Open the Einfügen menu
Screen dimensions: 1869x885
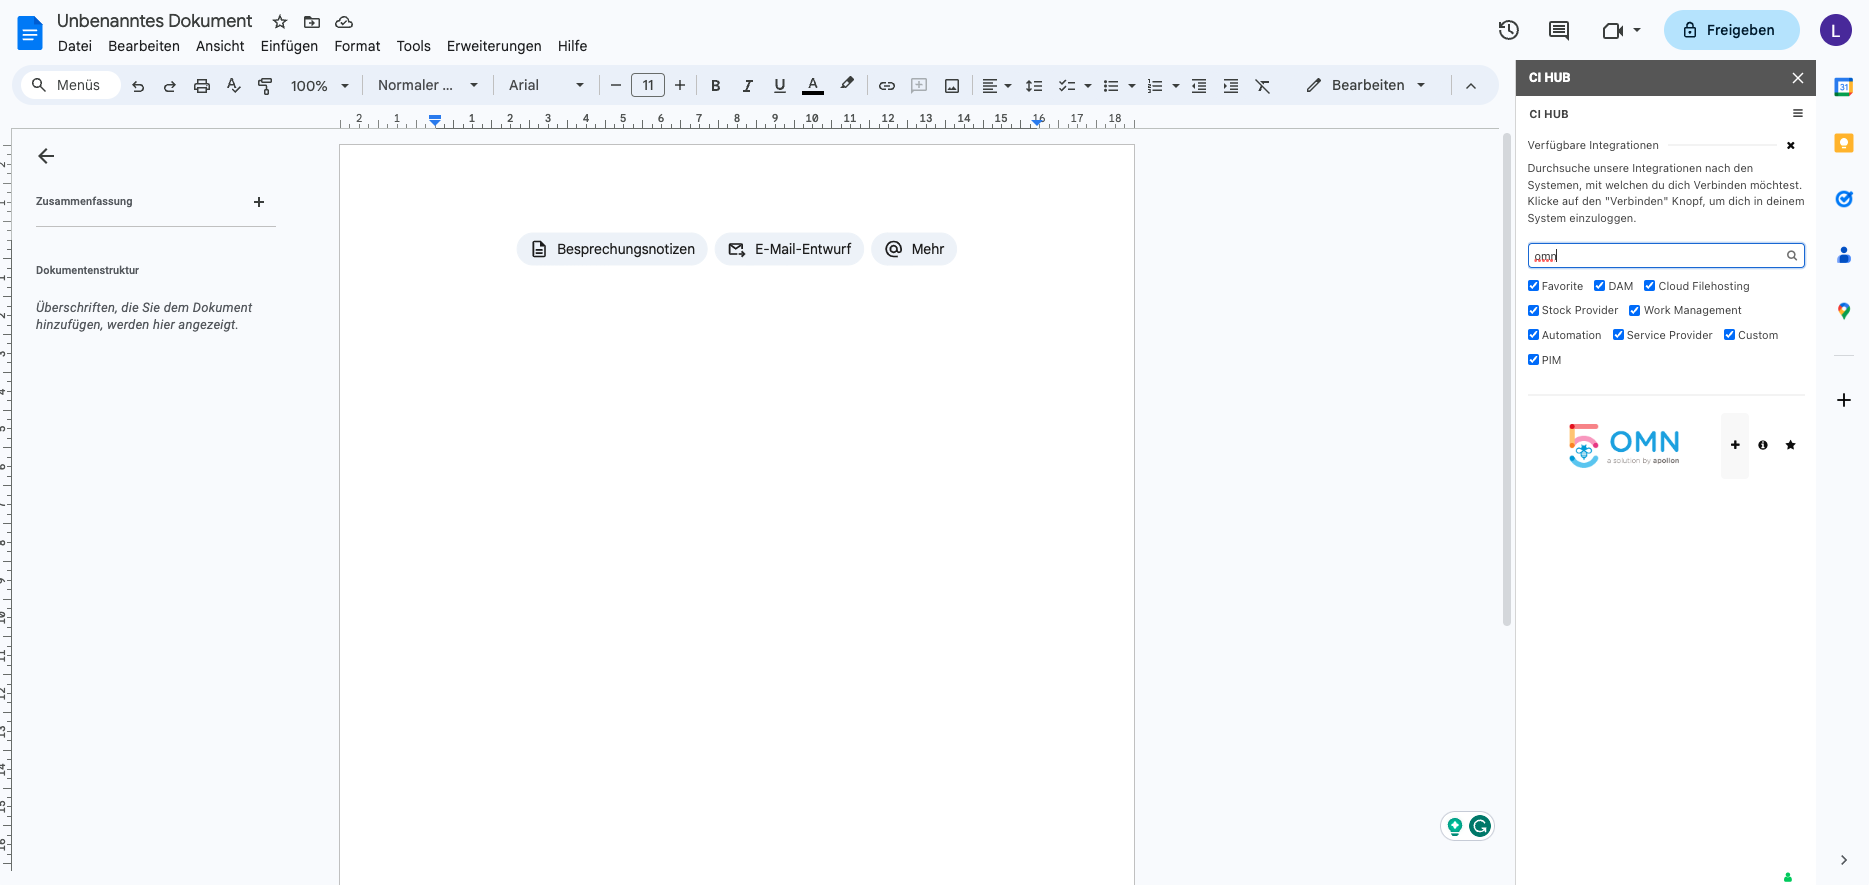coord(289,46)
